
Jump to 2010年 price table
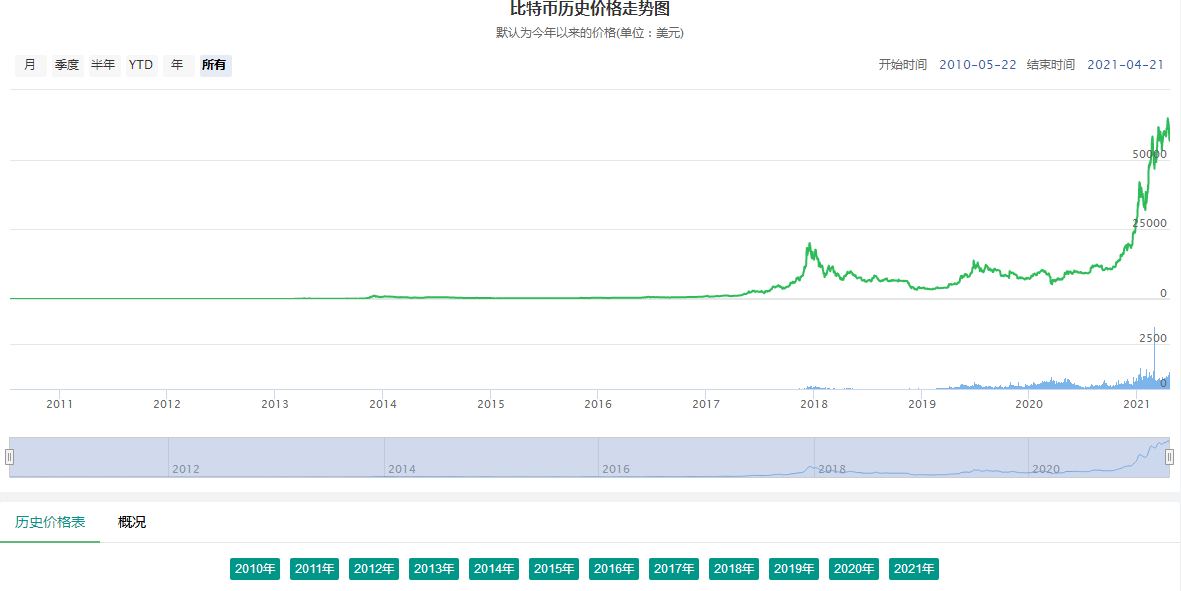[x=255, y=569]
